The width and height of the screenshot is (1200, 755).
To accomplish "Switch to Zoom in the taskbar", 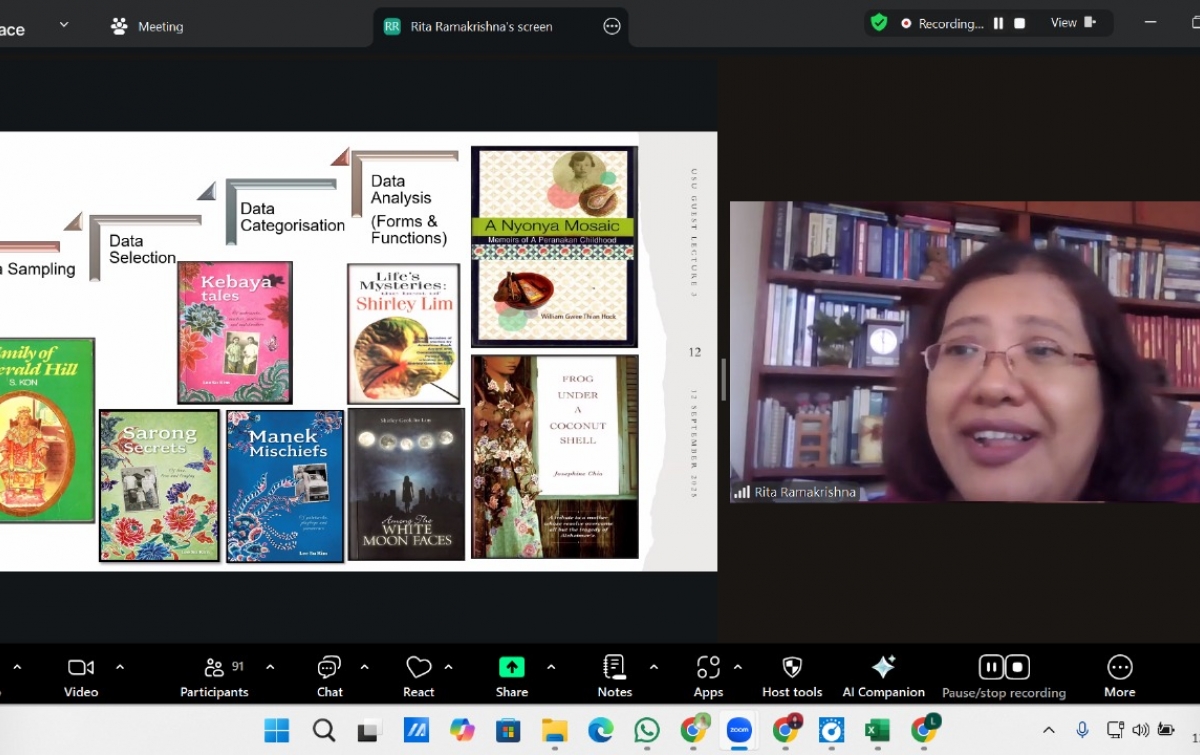I will pyautogui.click(x=739, y=730).
